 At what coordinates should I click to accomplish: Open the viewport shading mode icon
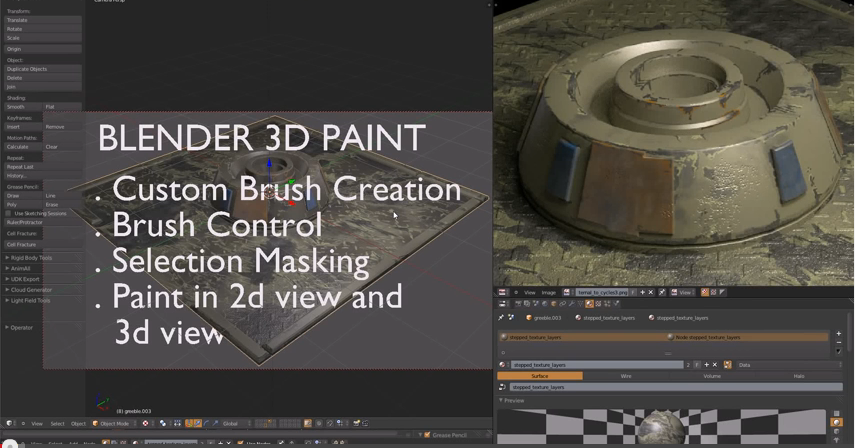tap(163, 423)
